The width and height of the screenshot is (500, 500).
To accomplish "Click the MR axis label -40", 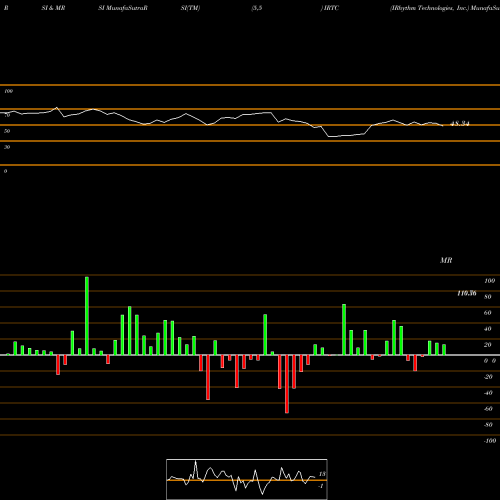I will point(488,393).
